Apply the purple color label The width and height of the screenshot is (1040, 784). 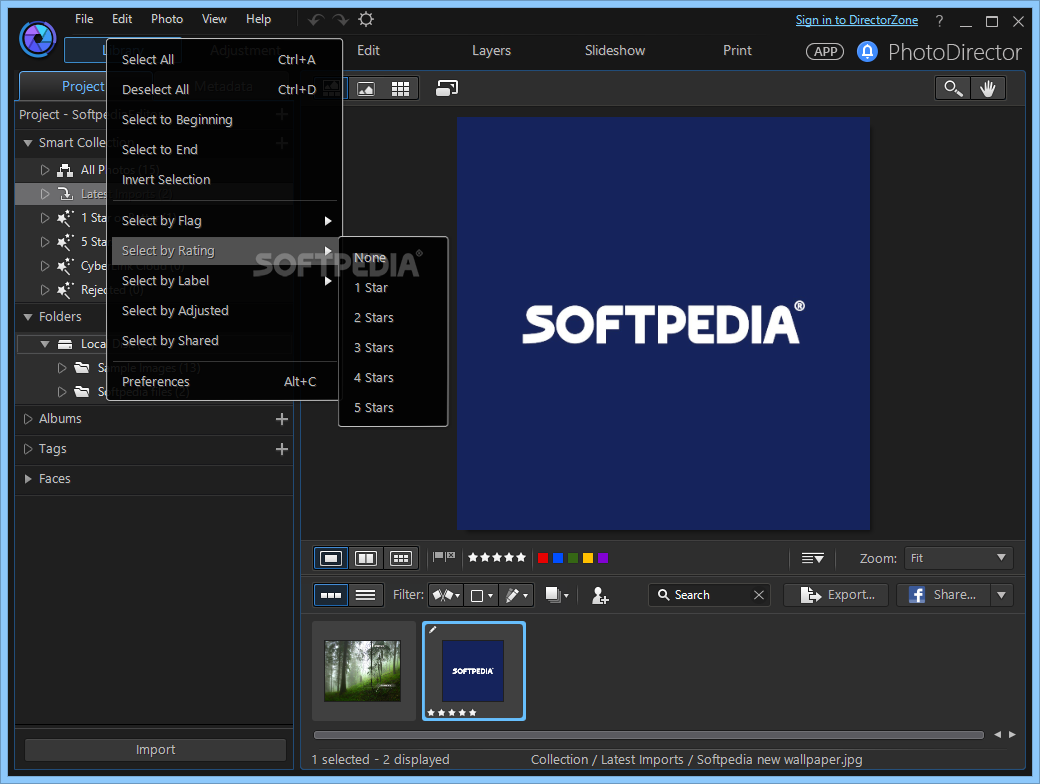click(x=603, y=558)
